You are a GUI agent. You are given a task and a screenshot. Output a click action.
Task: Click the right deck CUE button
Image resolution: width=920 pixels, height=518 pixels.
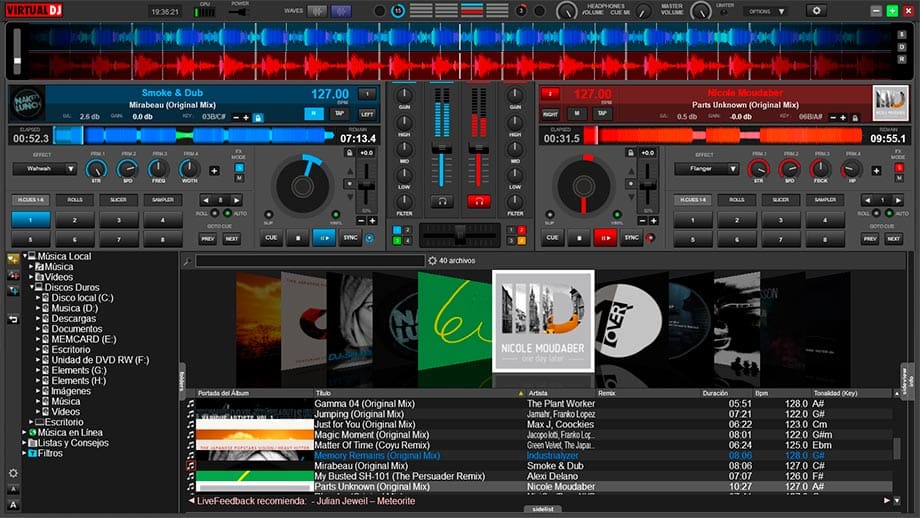click(552, 238)
